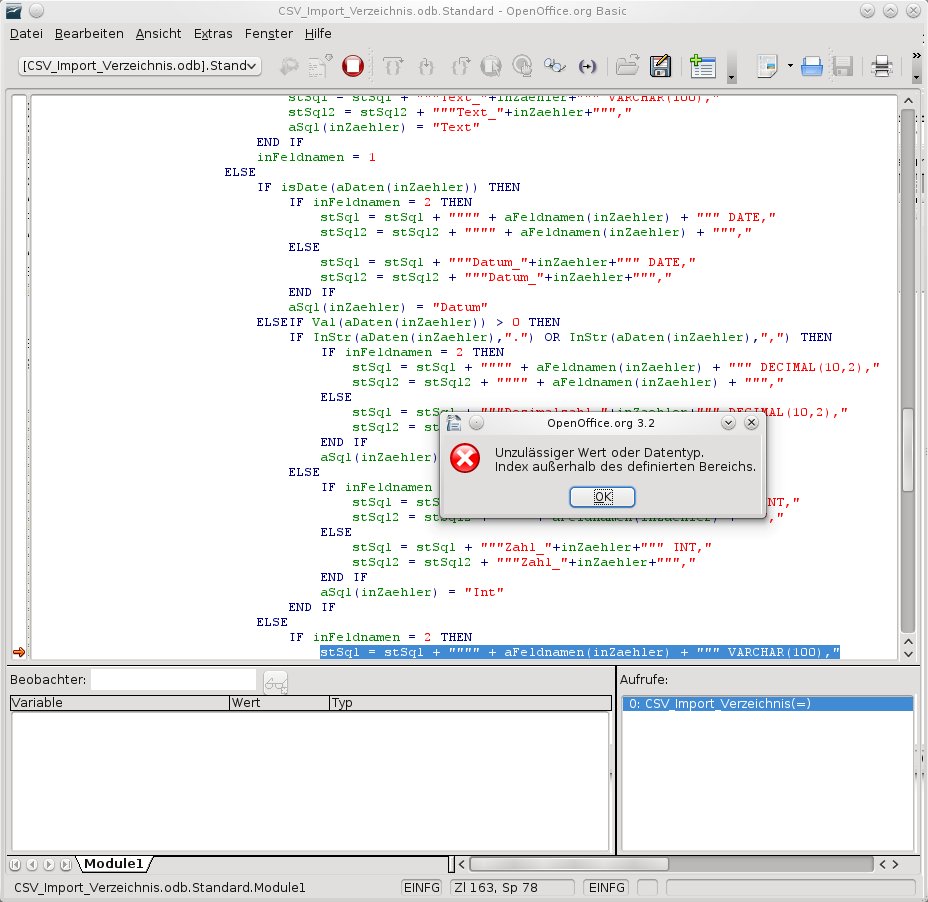The height and width of the screenshot is (902, 928).
Task: Click the Save BASIC source icon
Action: 660,66
